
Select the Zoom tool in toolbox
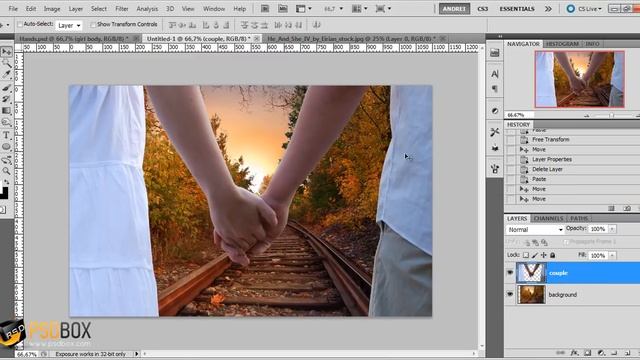6,171
